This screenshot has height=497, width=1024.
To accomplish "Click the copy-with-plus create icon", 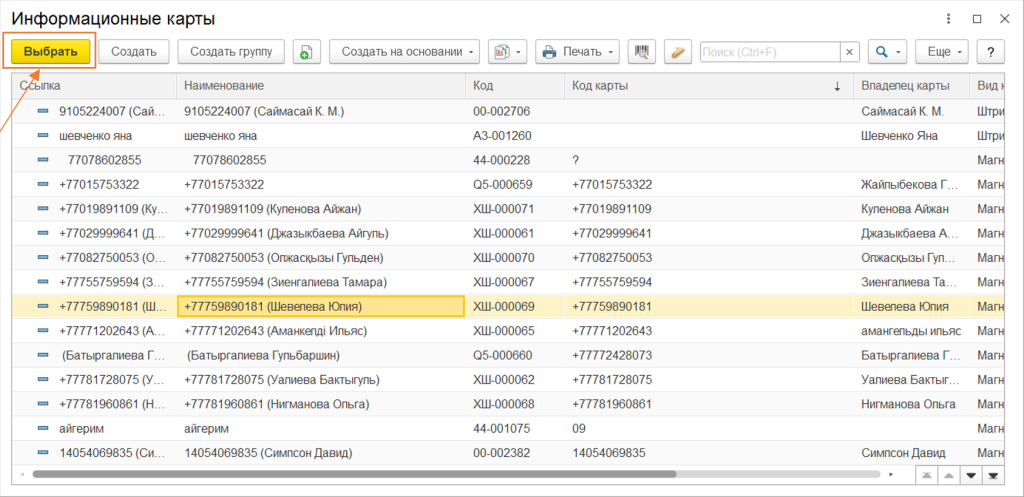I will tap(306, 52).
